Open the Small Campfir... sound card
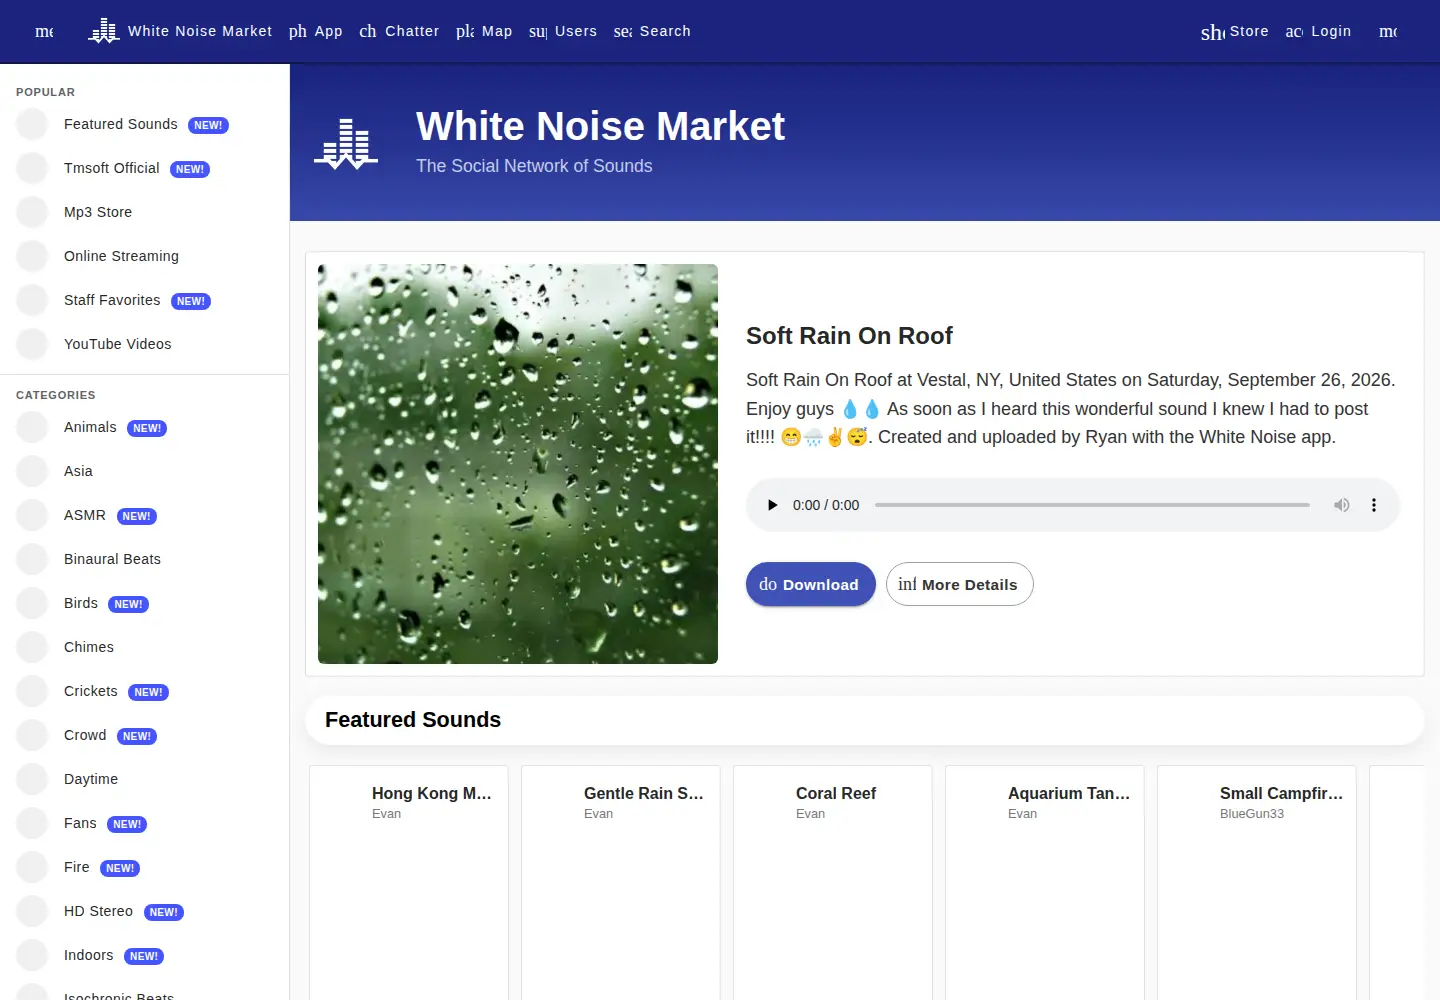This screenshot has height=1000, width=1440. pos(1257,883)
